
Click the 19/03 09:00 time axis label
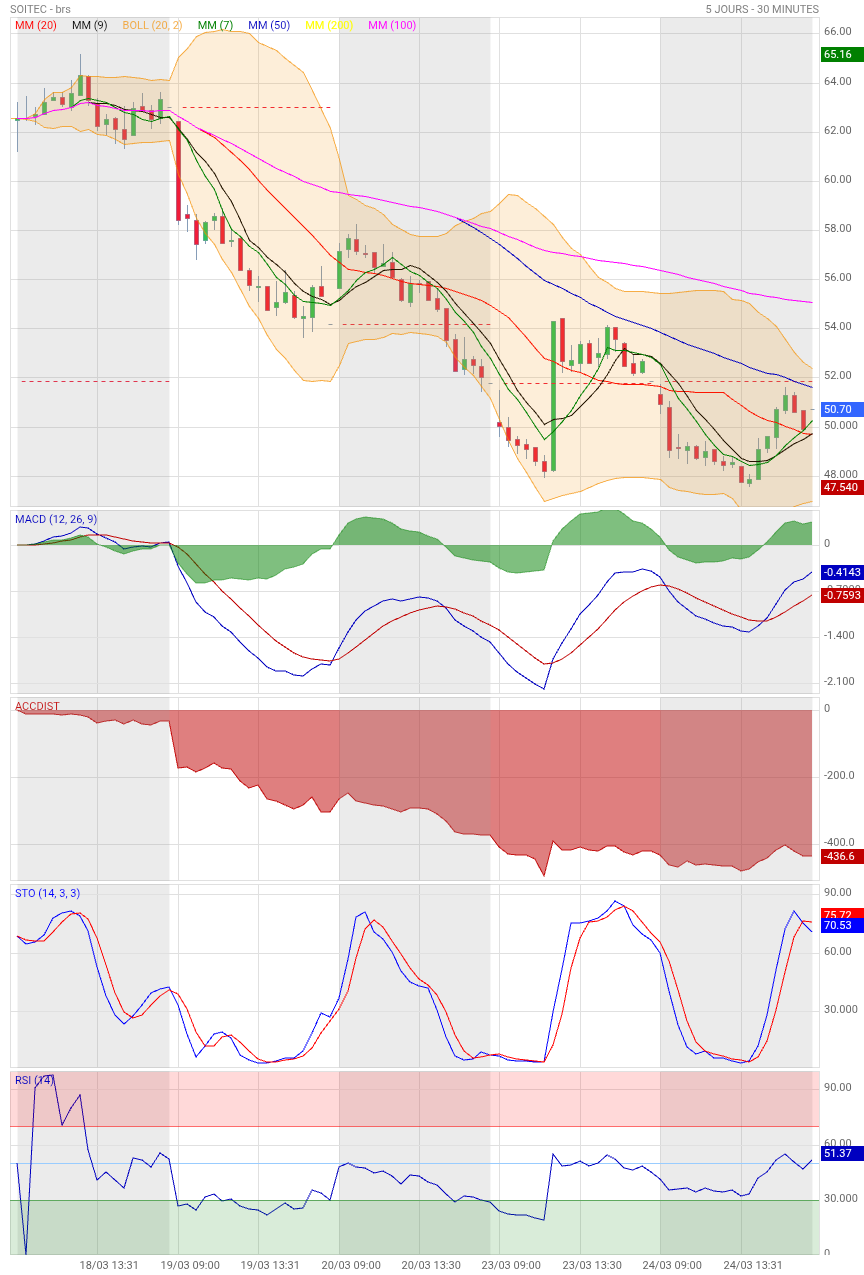[190, 1265]
